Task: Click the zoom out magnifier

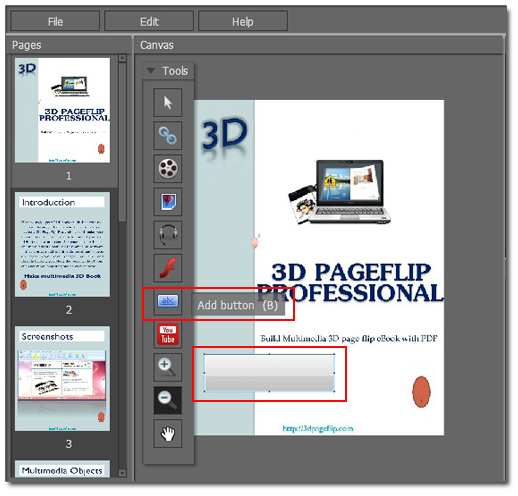Action: pos(168,400)
